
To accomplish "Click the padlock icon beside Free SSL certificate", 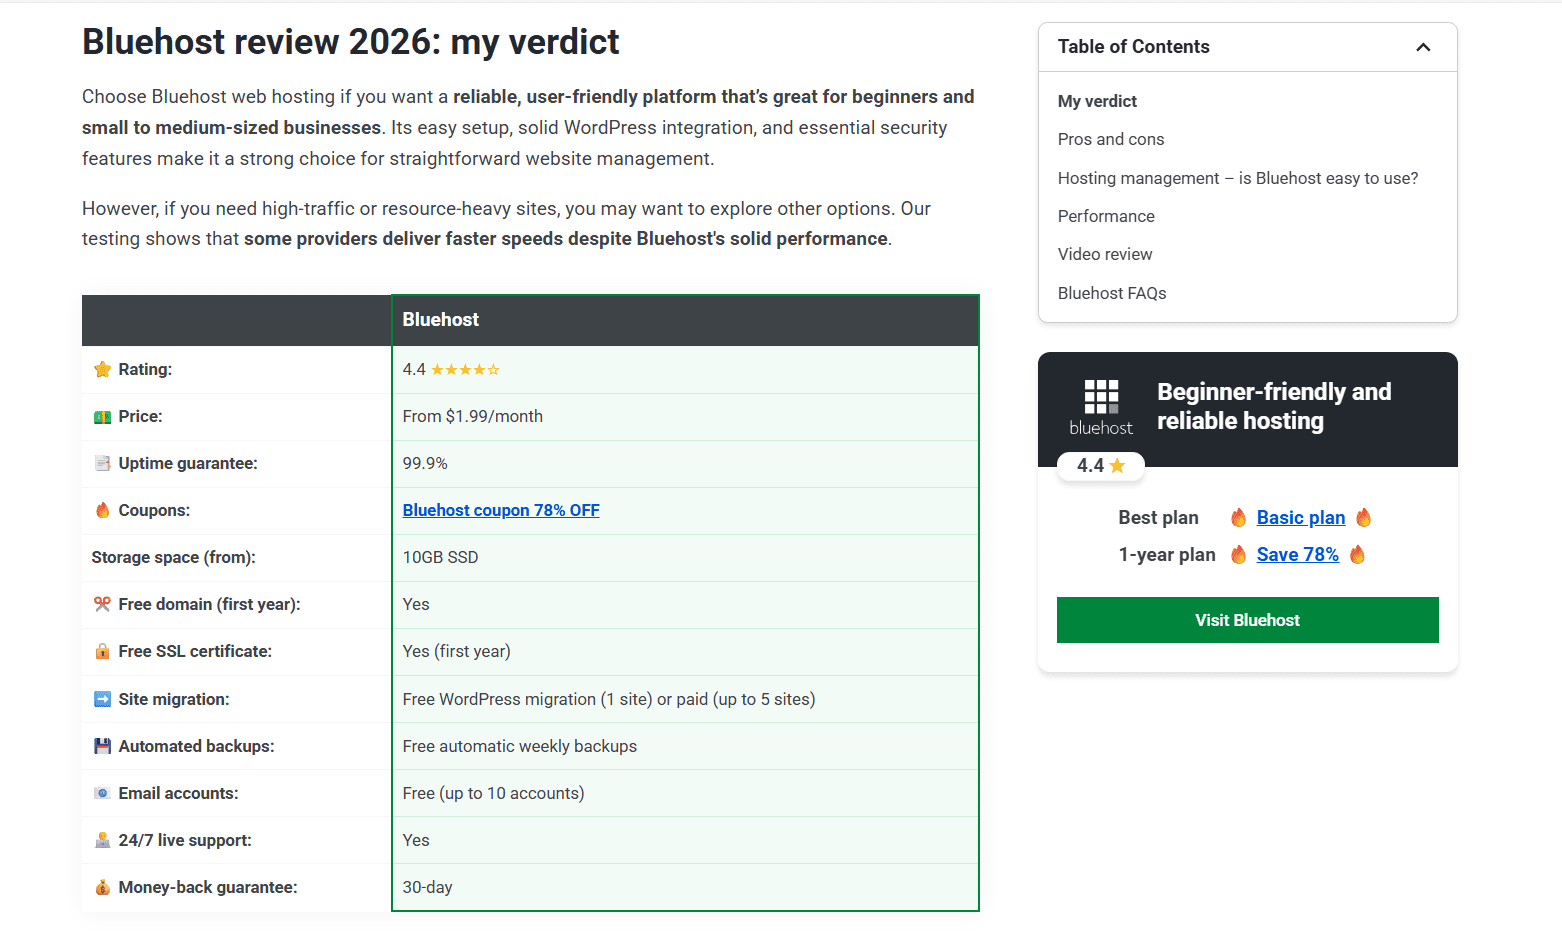I will click(102, 651).
